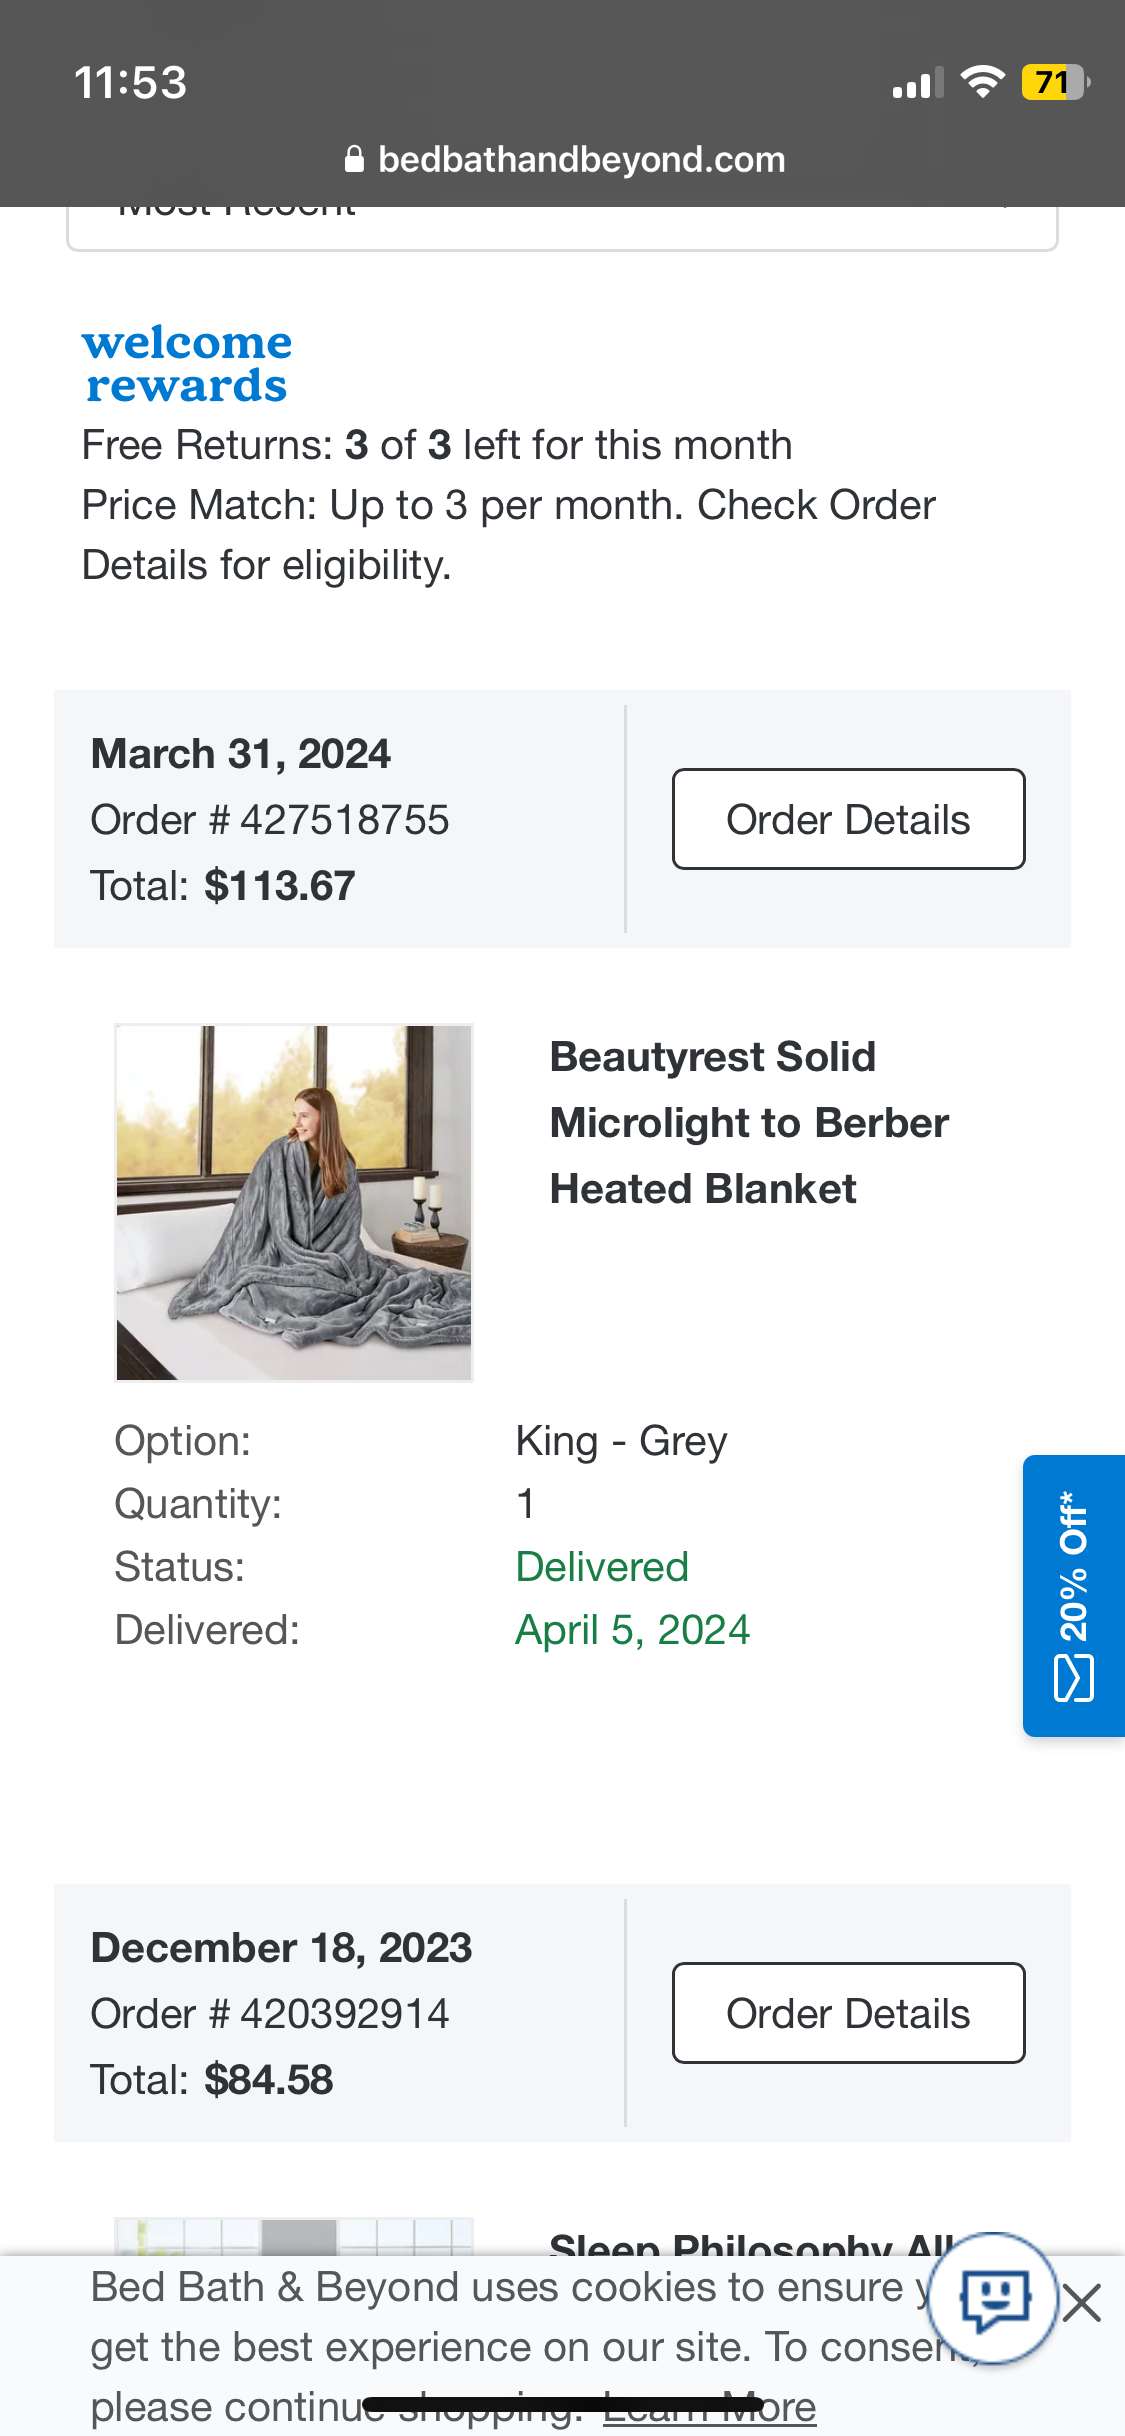Open the Most Recent sort dropdown
1125x2436 pixels.
pos(562,227)
